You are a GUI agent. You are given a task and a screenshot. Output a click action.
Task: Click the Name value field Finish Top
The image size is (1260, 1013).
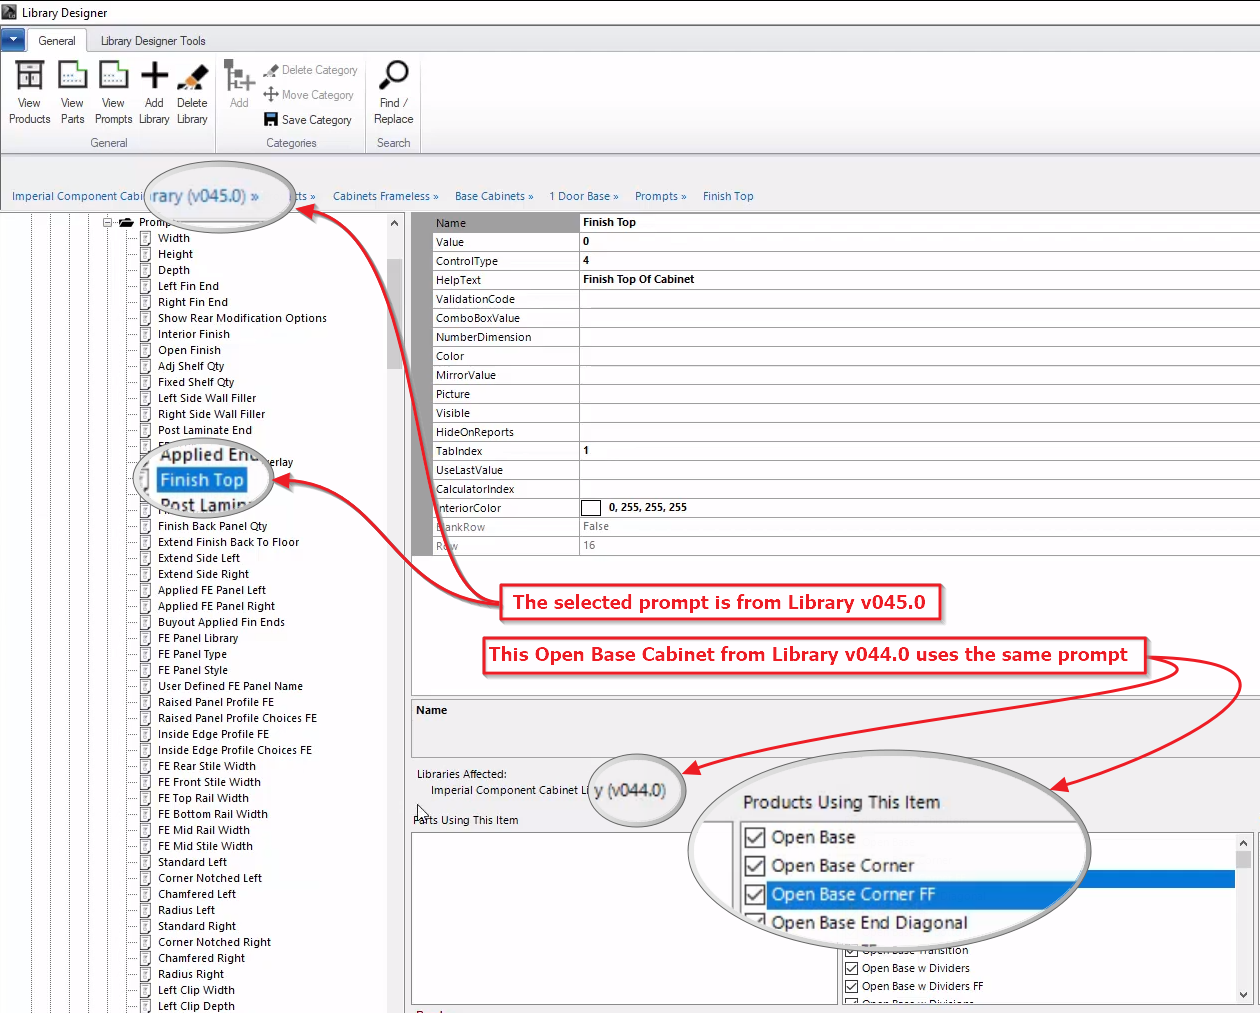click(919, 223)
